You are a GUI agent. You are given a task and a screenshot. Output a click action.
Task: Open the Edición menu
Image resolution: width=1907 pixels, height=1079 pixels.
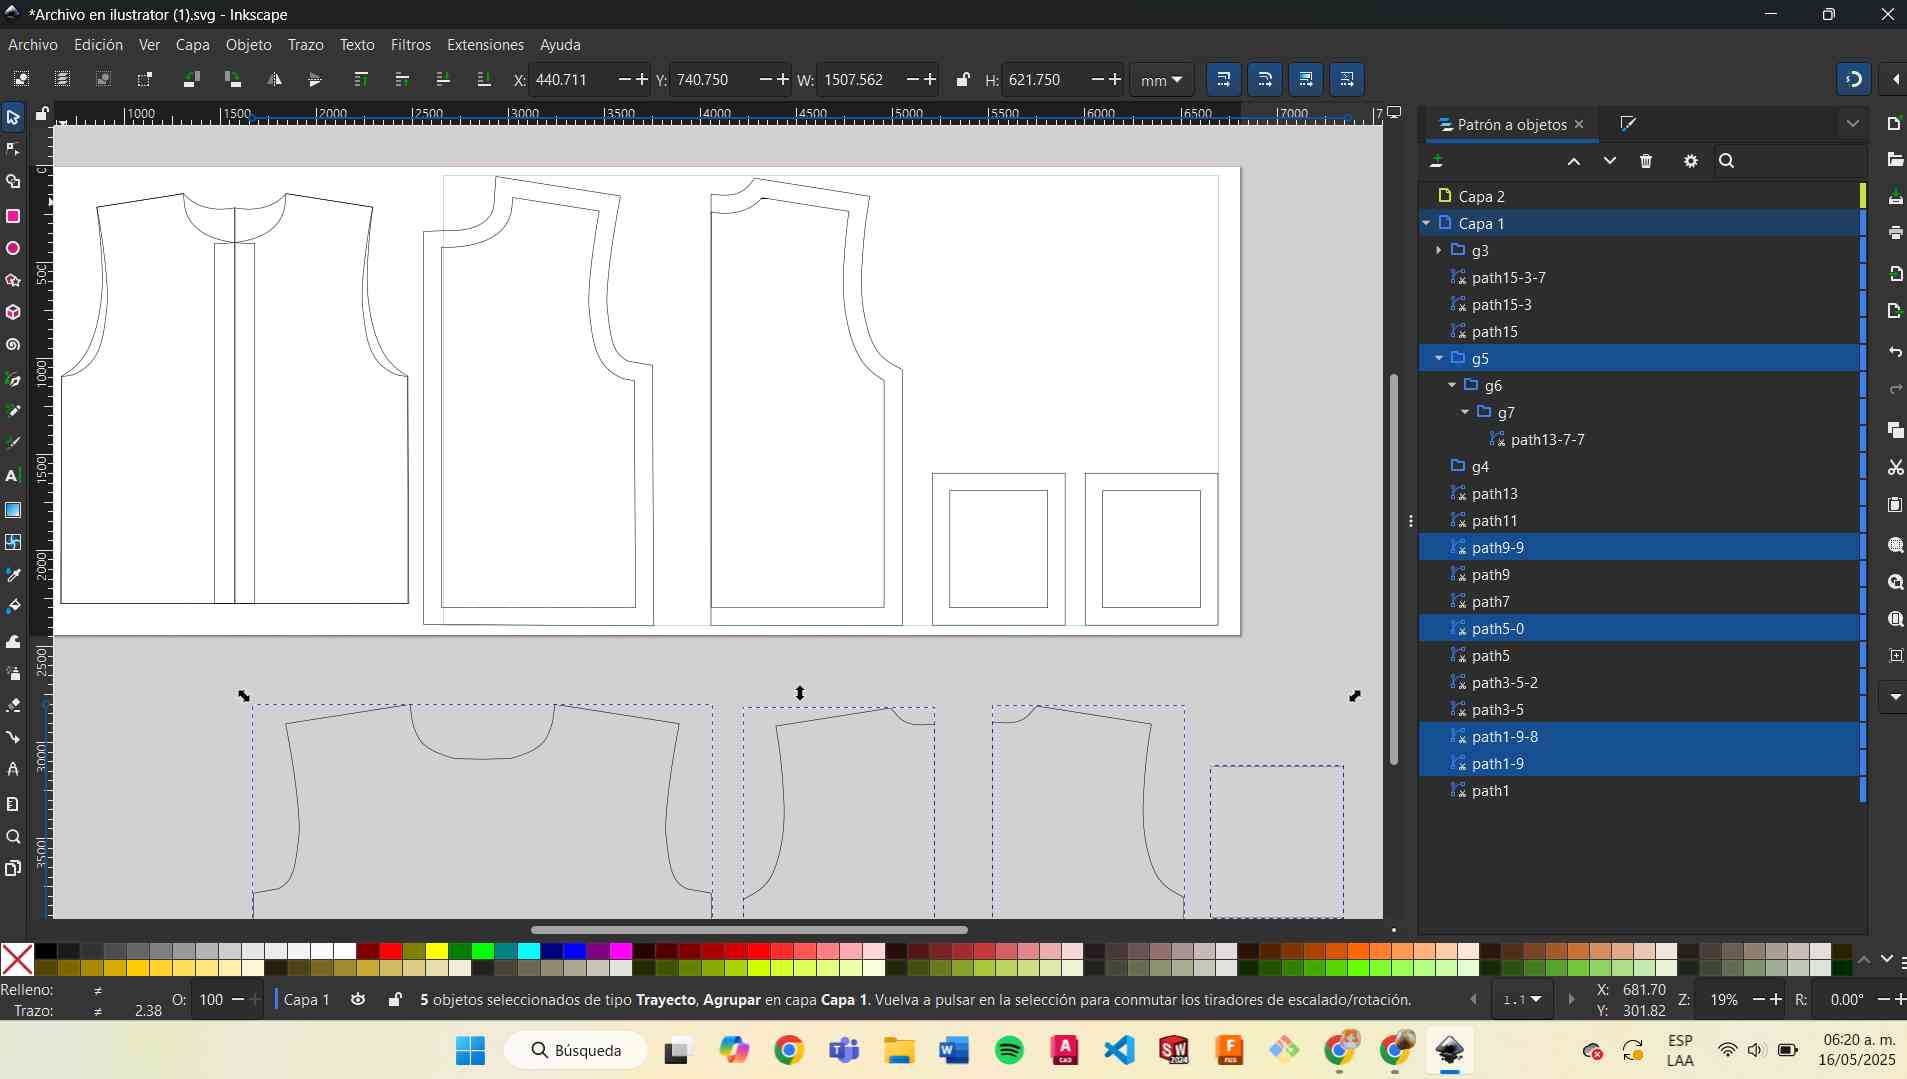pos(99,45)
